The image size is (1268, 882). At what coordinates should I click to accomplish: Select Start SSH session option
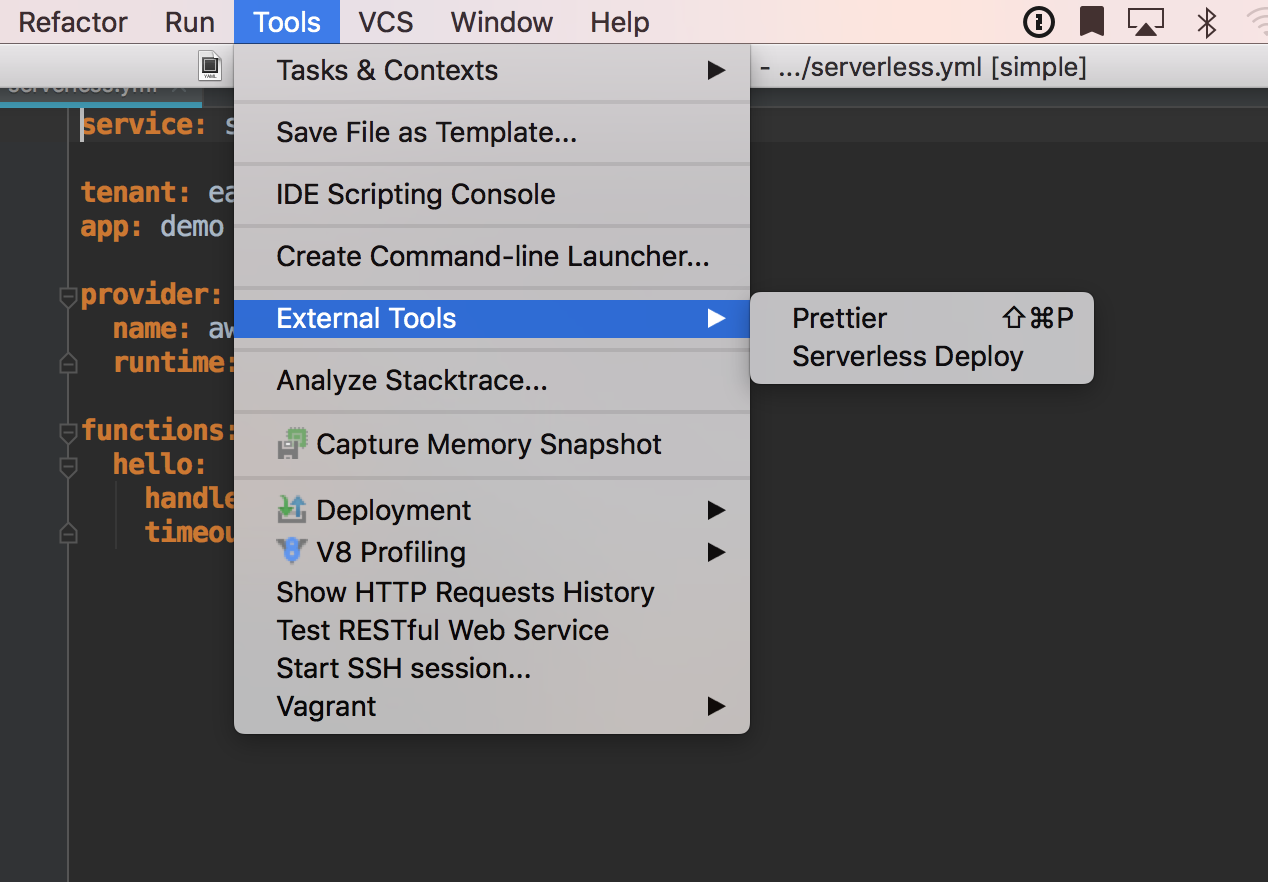coord(403,668)
